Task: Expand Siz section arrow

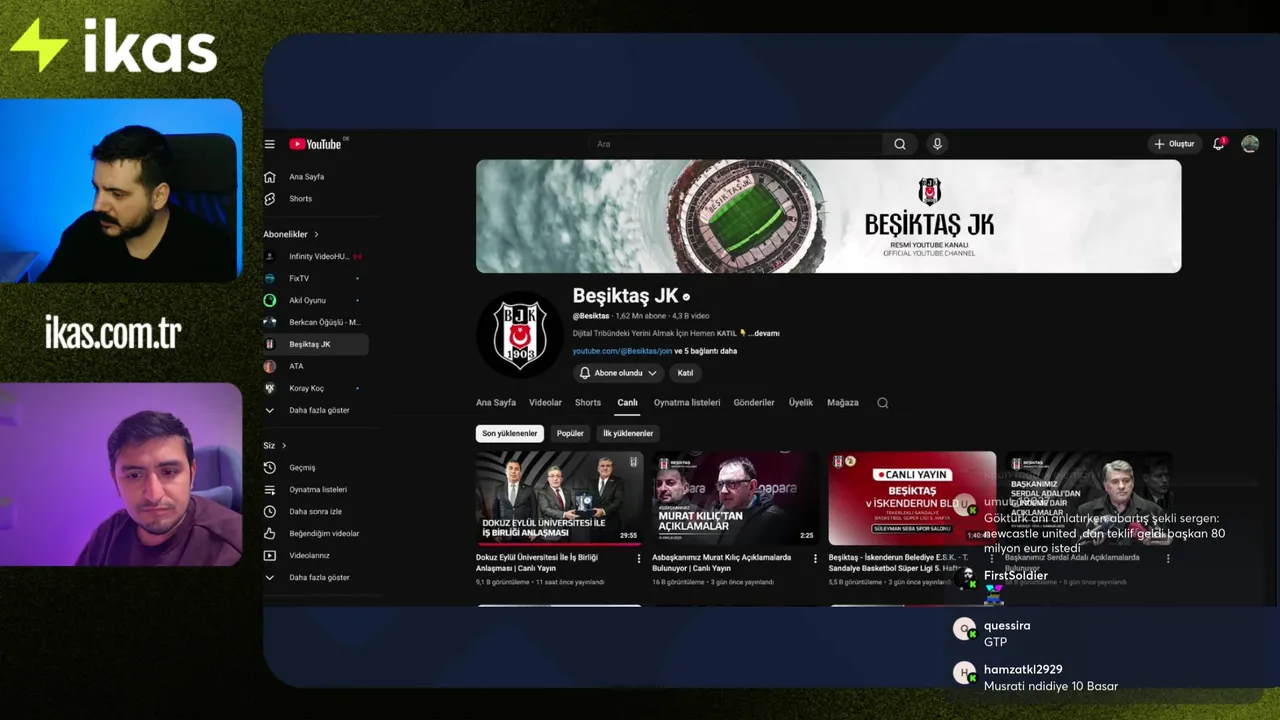Action: (x=284, y=446)
